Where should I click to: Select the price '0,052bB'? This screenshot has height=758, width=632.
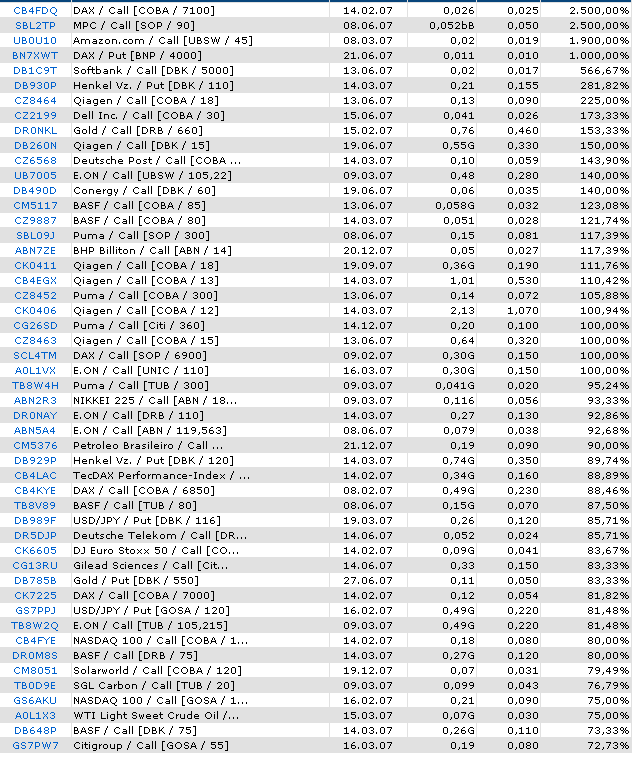coord(452,25)
